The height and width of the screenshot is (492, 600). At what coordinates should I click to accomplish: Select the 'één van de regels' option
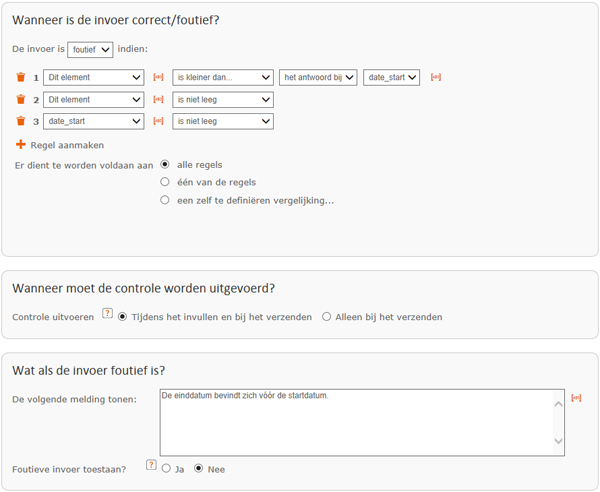pos(165,182)
